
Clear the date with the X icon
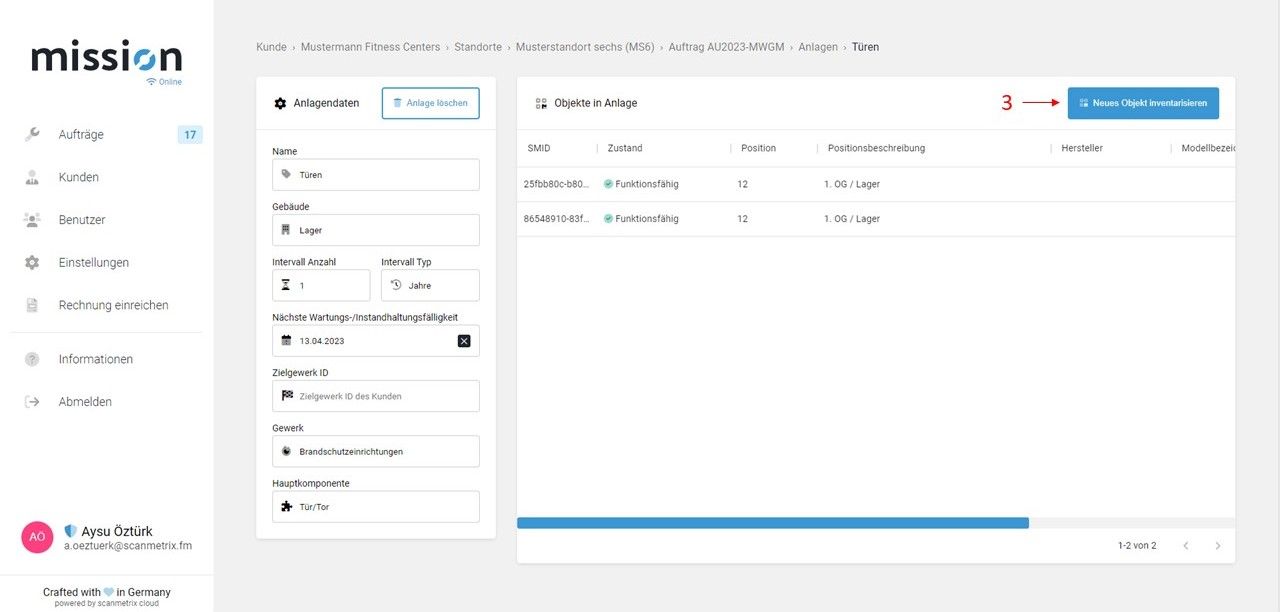tap(464, 341)
